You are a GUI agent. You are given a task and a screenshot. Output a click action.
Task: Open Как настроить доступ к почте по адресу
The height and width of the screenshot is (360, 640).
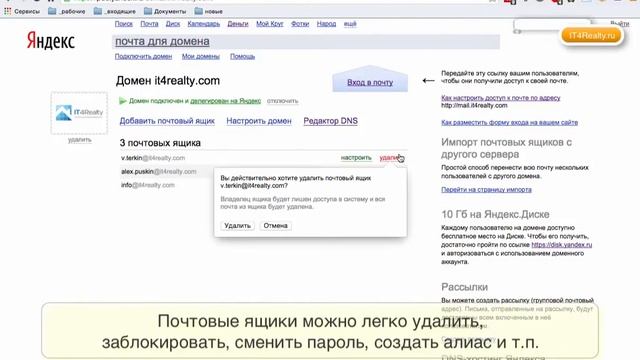(x=501, y=98)
